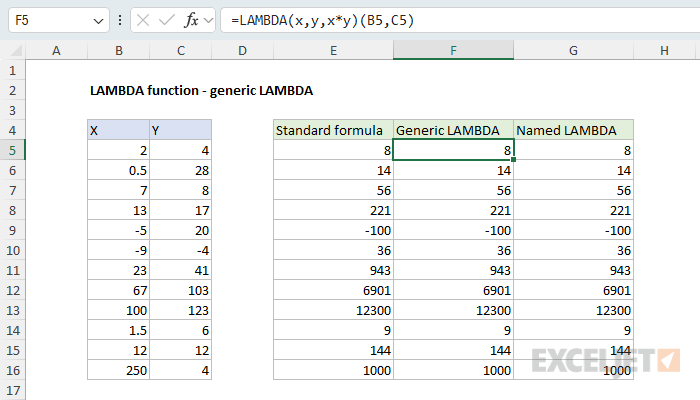Select cell B9 containing -5

119,230
